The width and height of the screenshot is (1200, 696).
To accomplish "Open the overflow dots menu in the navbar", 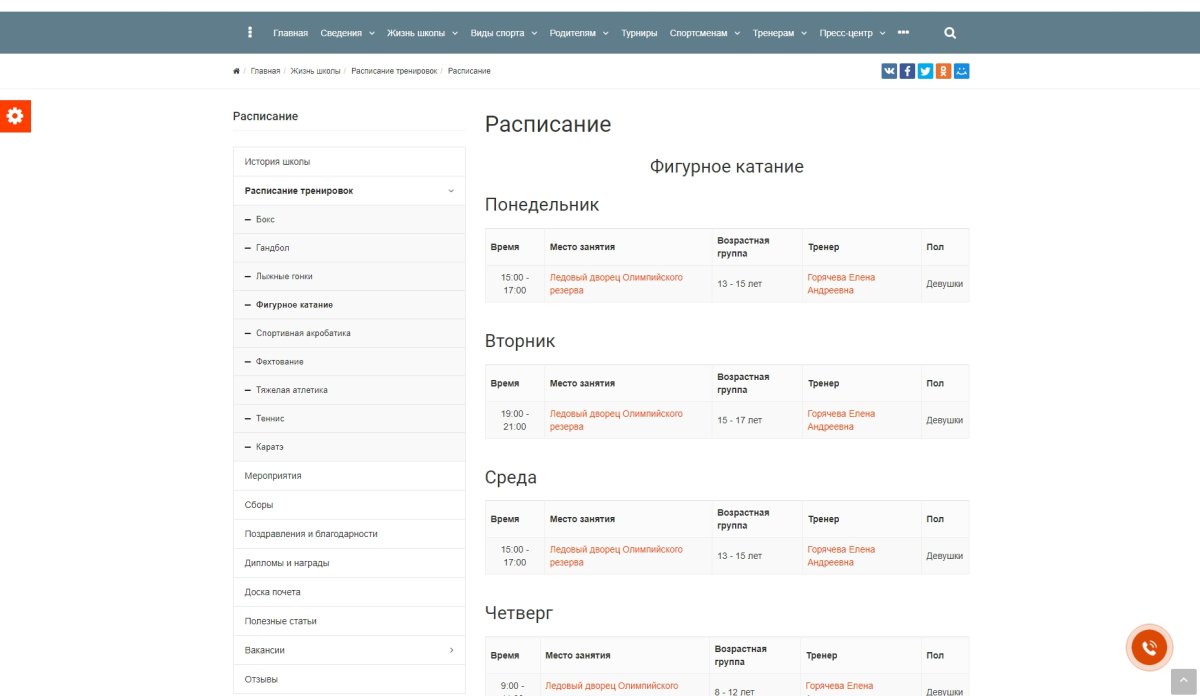I will (904, 32).
